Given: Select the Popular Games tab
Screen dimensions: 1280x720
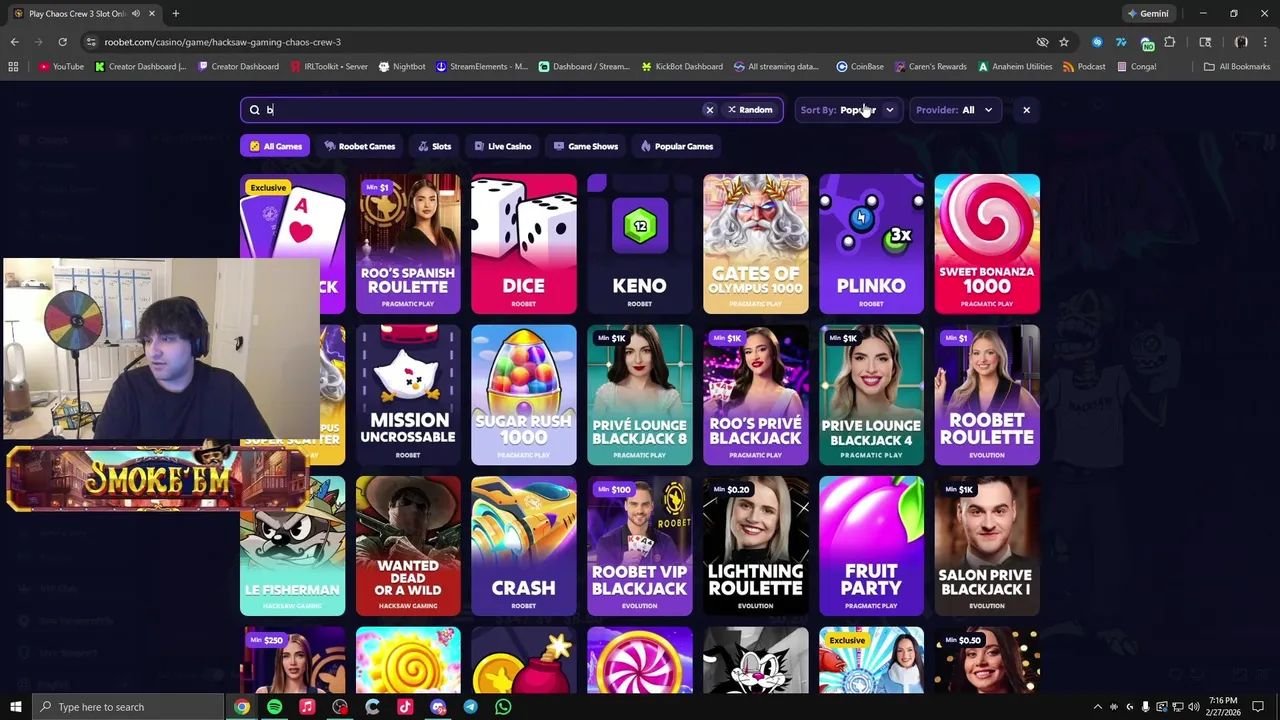Looking at the screenshot, I should (x=677, y=146).
